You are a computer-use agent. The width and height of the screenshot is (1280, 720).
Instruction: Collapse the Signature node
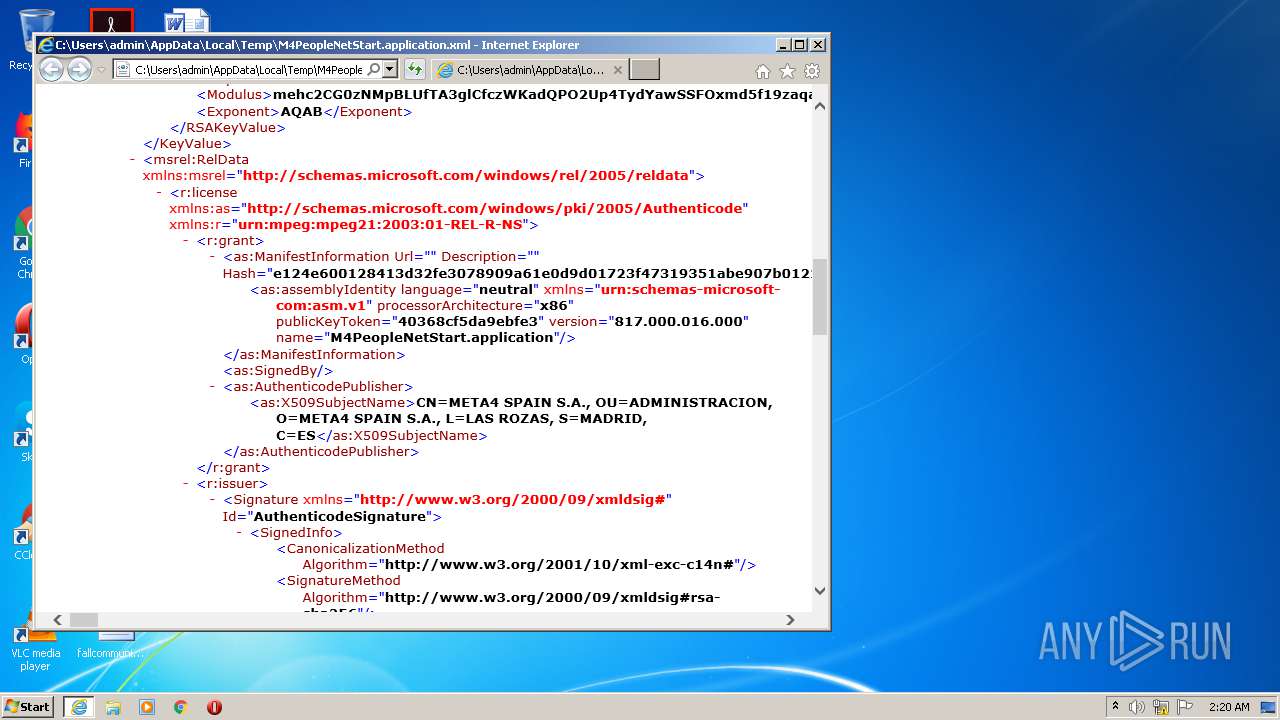pyautogui.click(x=212, y=500)
